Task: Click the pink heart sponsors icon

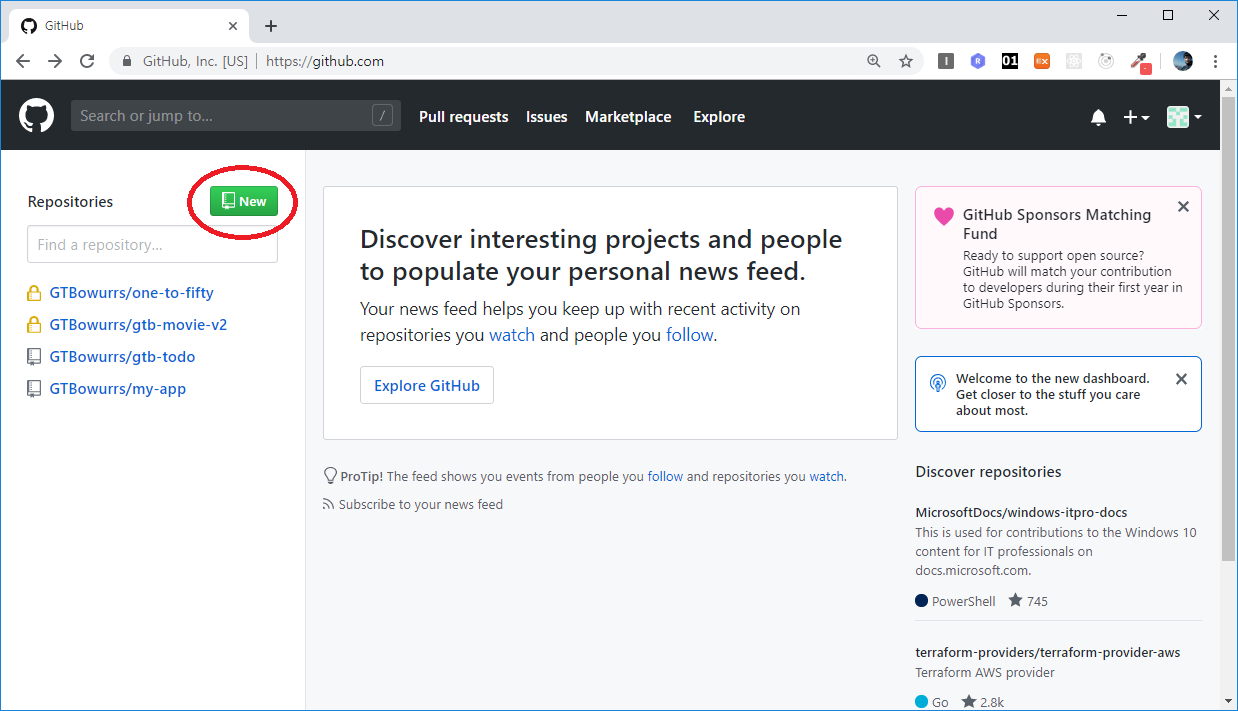Action: tap(943, 216)
